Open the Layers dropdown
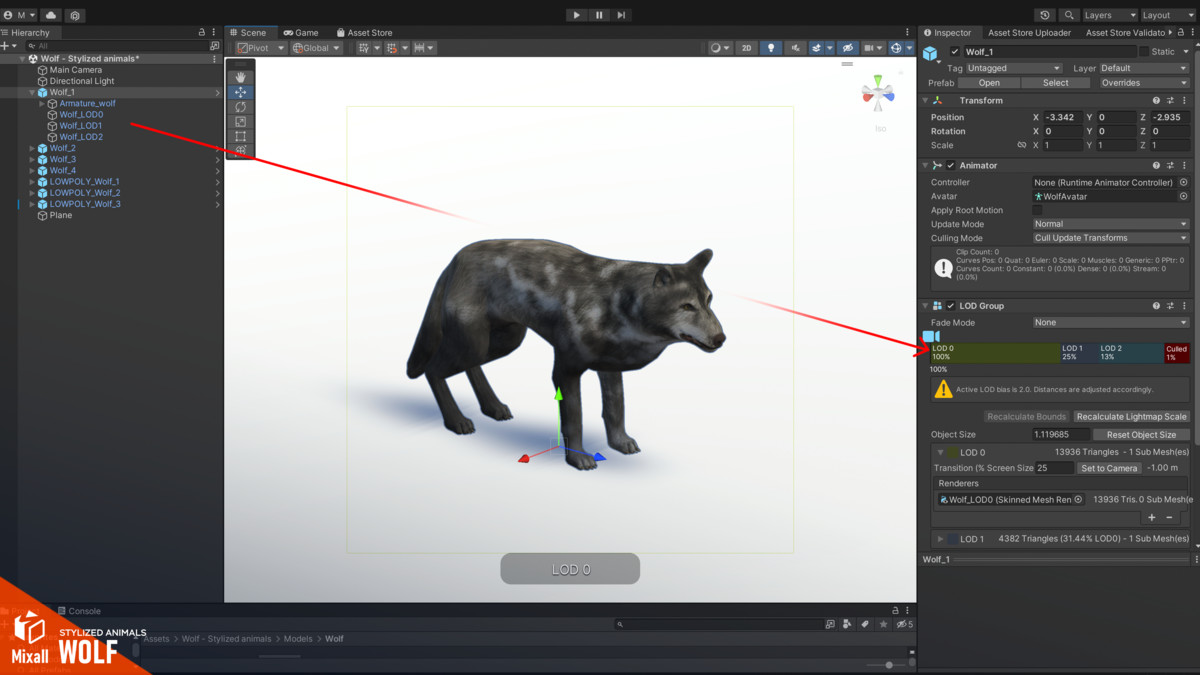Screen dimensions: 1200x675 click(x=1110, y=15)
